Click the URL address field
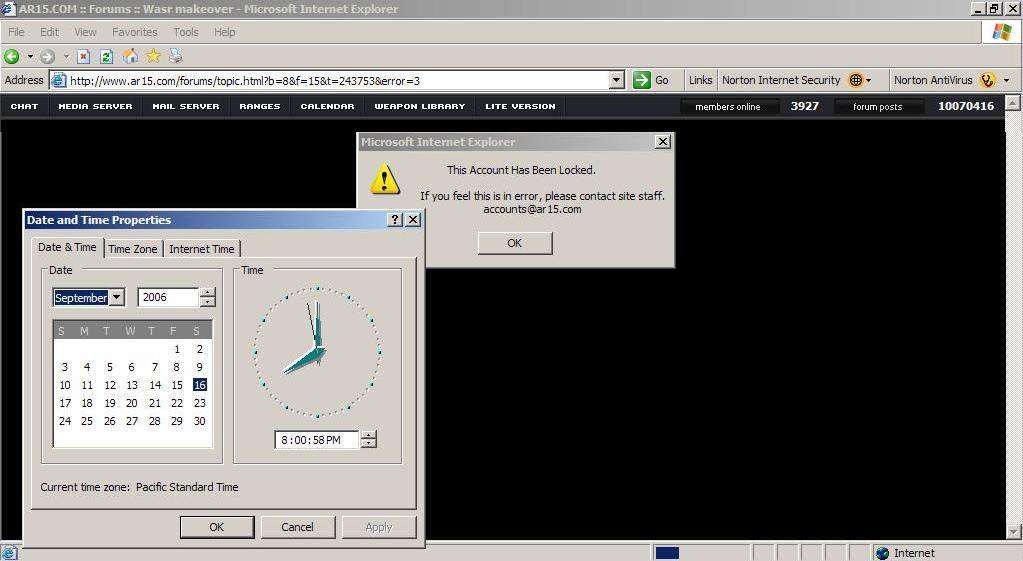 click(x=338, y=80)
